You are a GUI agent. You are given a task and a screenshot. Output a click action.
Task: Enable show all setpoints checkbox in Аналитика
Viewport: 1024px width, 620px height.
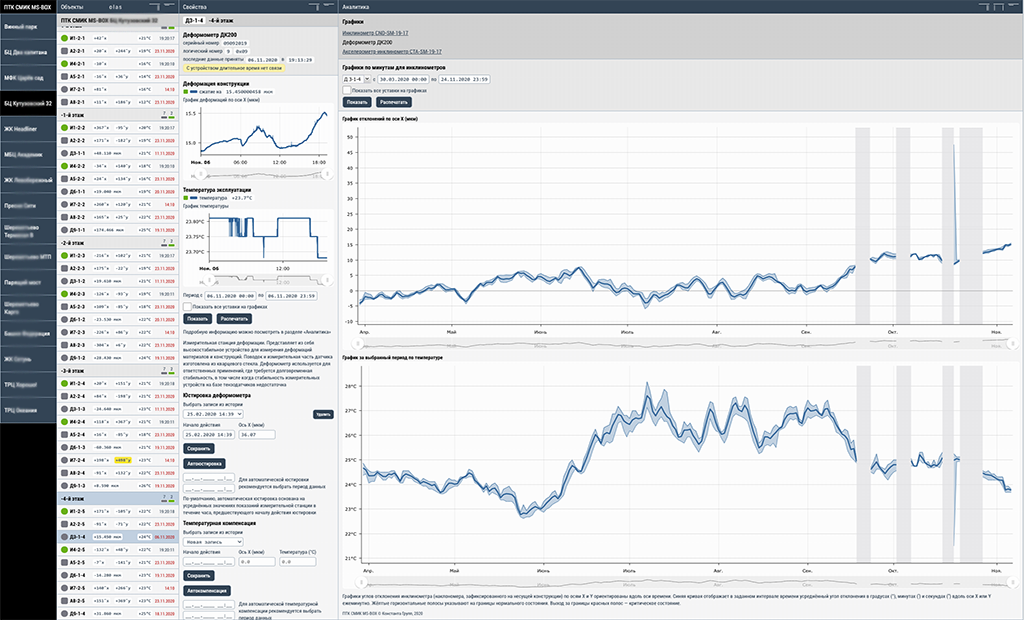(x=346, y=90)
